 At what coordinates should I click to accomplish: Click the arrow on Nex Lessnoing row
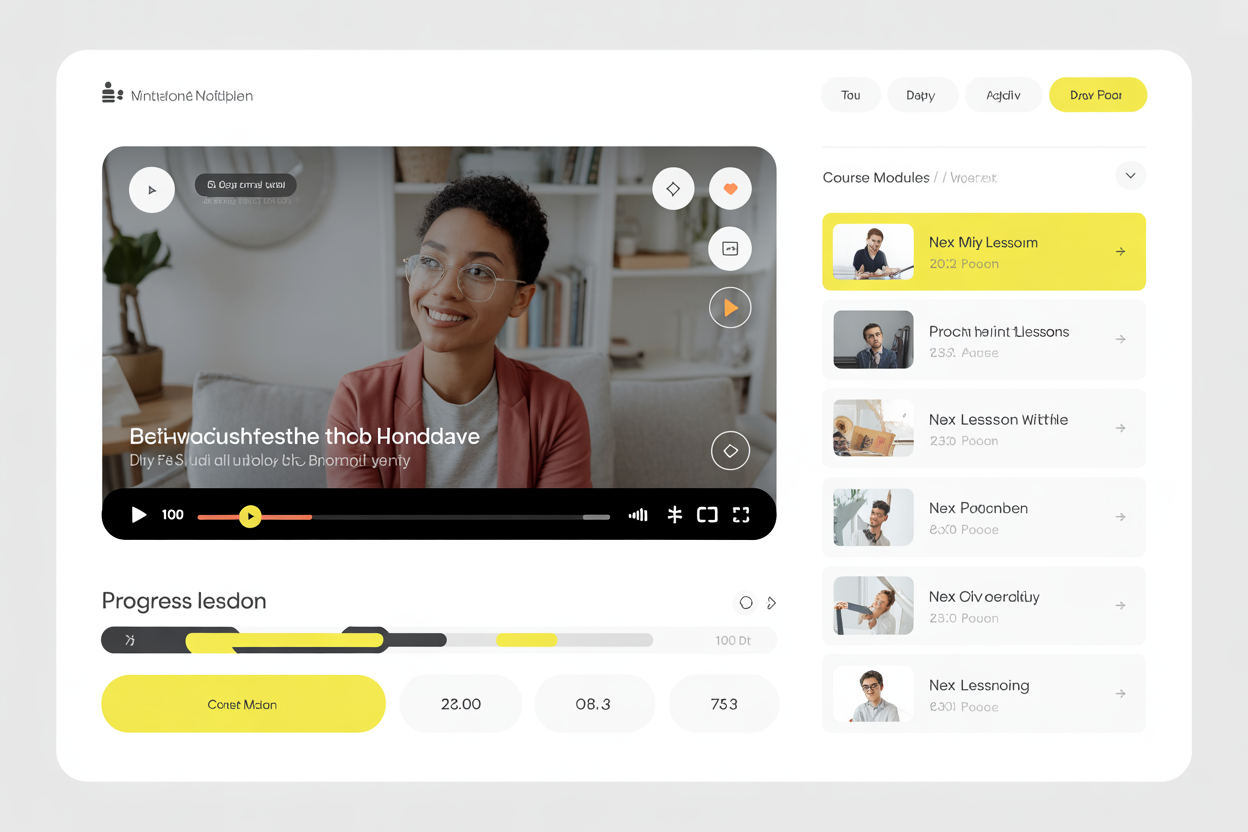click(x=1120, y=694)
